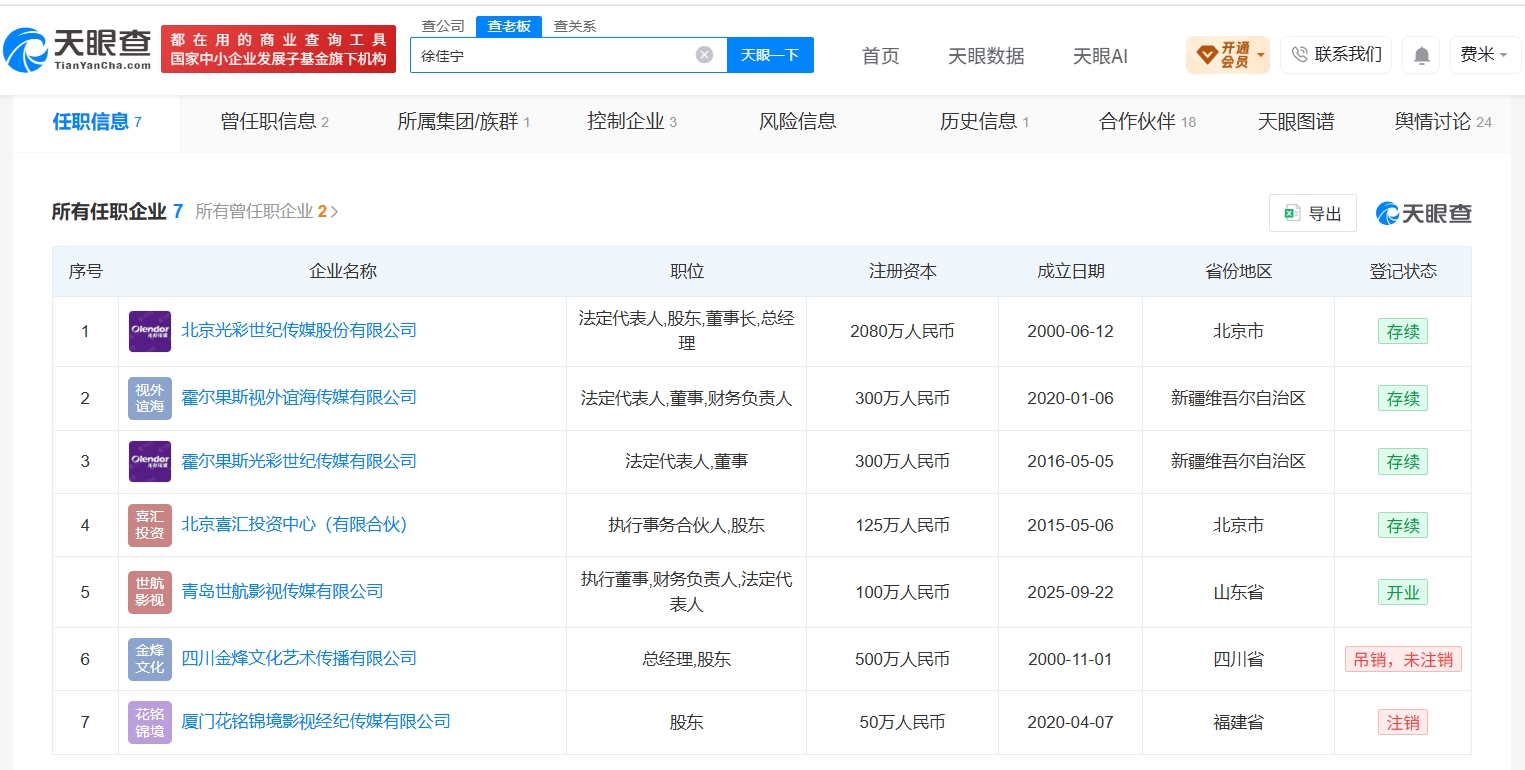Clear the search box text
The height and width of the screenshot is (770, 1525).
pos(704,55)
